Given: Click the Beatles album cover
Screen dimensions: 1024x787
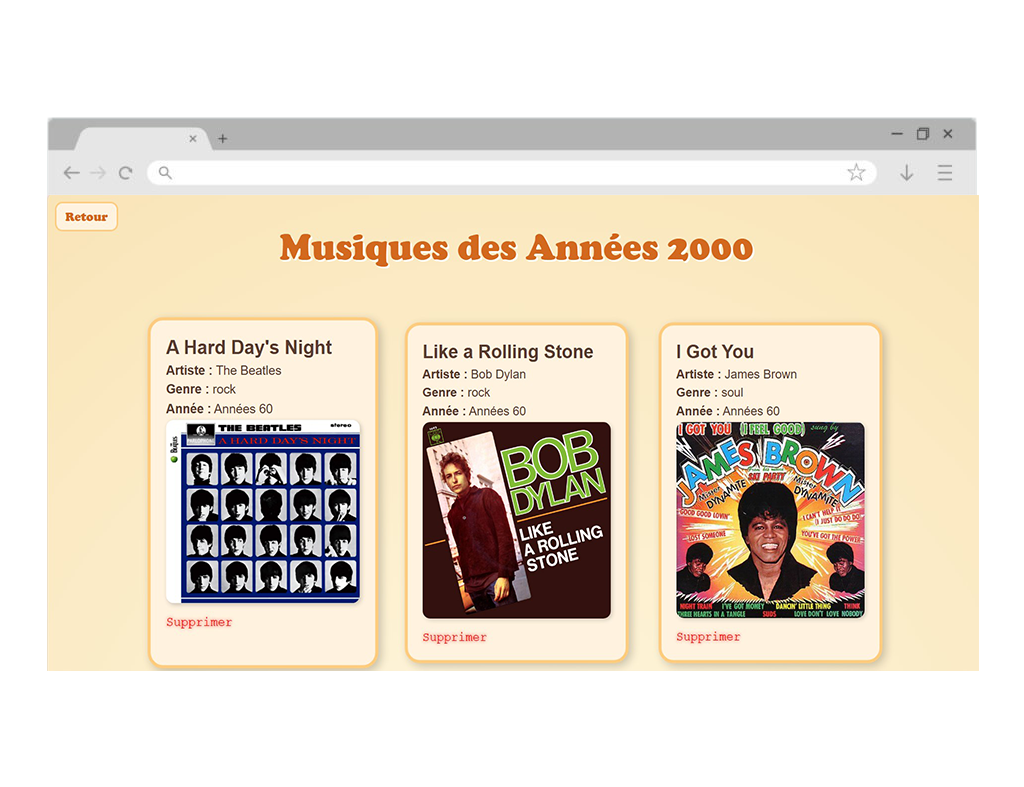Looking at the screenshot, I should 263,511.
